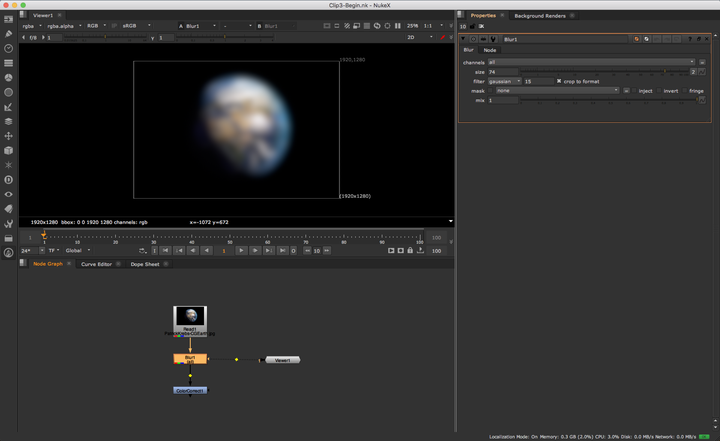Enable the mask fringe checkbox
Screen dimensions: 720x441
pos(686,90)
